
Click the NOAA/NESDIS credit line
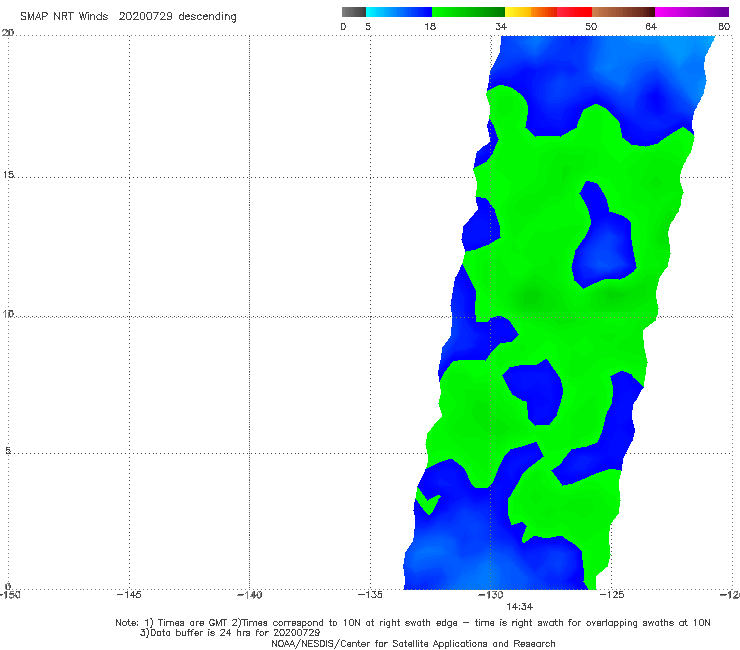(x=413, y=644)
